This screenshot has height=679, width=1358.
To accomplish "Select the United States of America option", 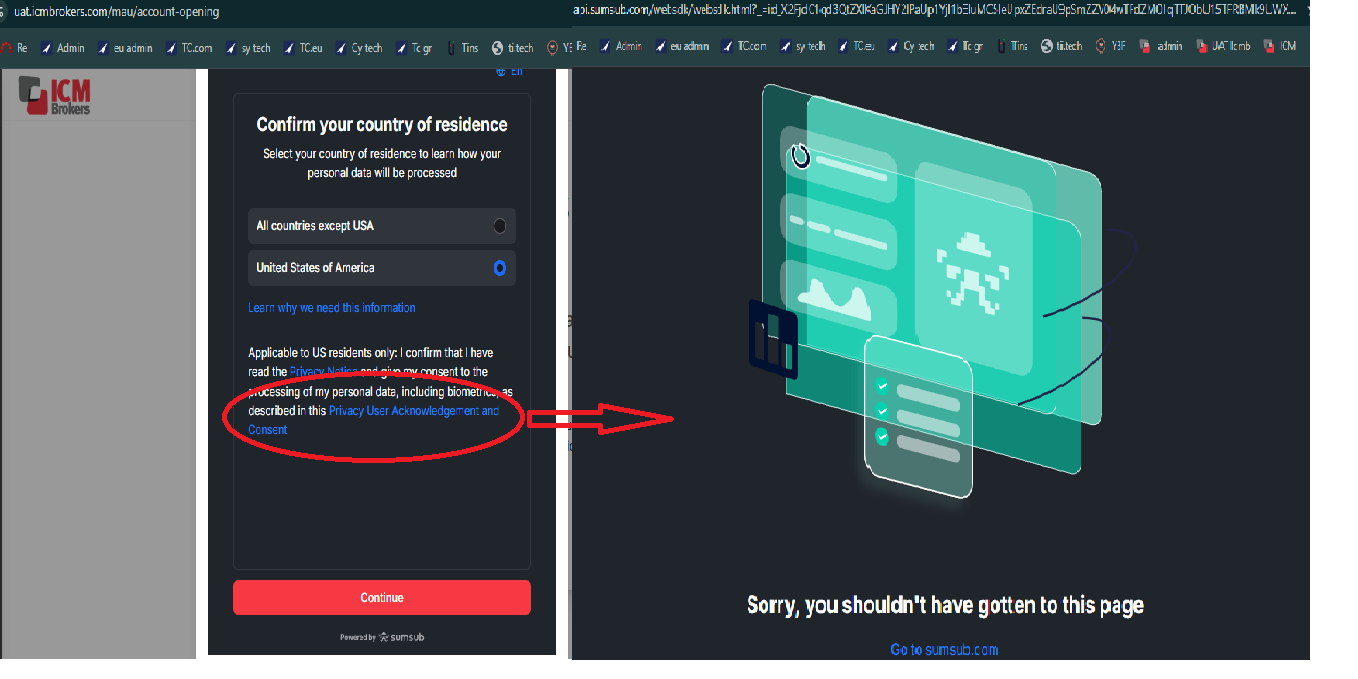I will click(x=382, y=268).
